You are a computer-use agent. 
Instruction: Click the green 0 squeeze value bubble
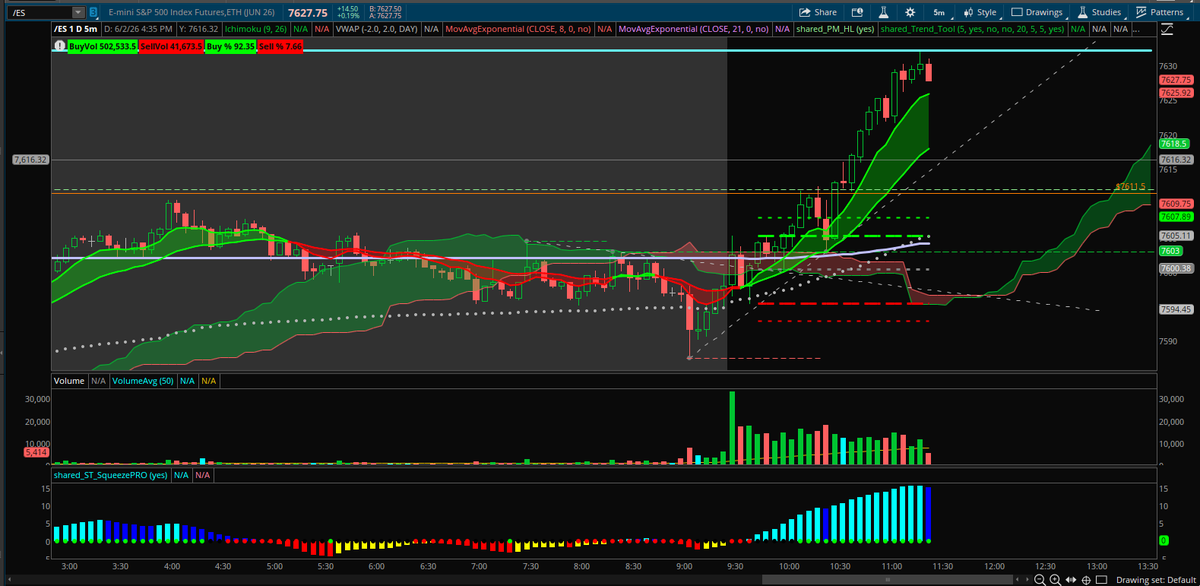[1163, 540]
